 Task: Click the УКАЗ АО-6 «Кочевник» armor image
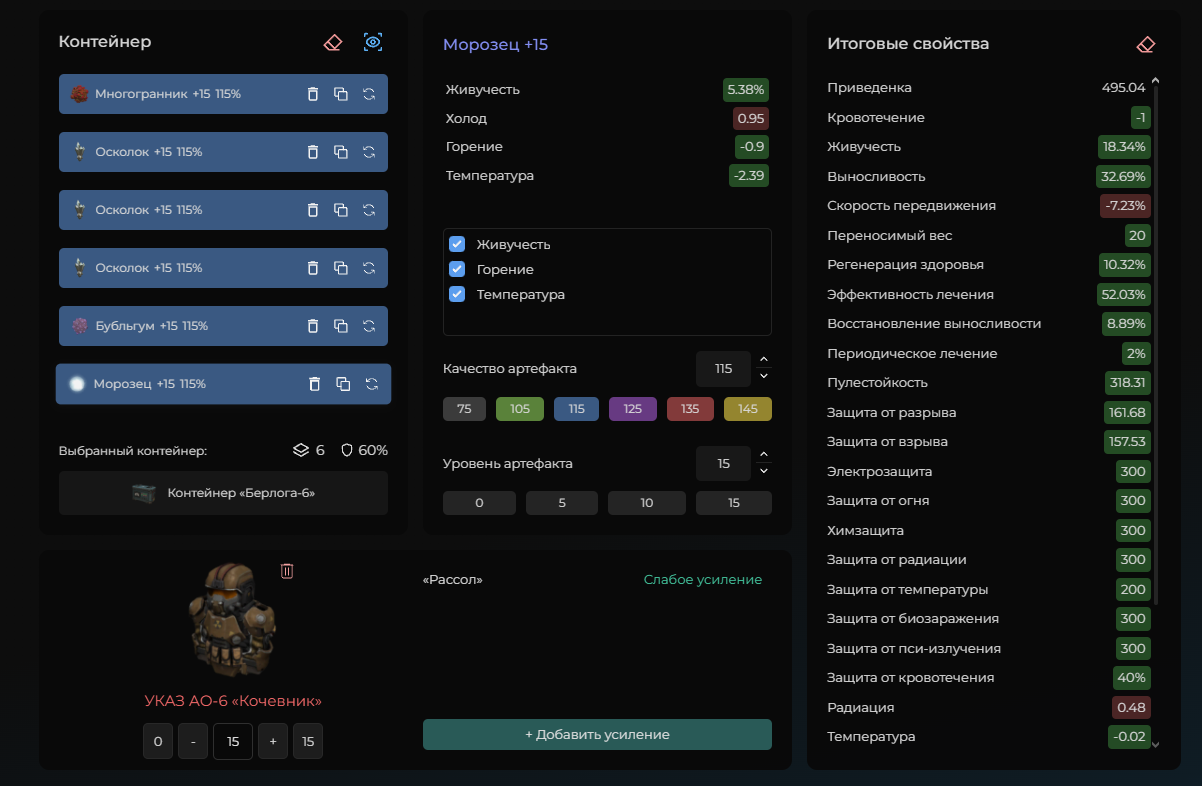(233, 619)
